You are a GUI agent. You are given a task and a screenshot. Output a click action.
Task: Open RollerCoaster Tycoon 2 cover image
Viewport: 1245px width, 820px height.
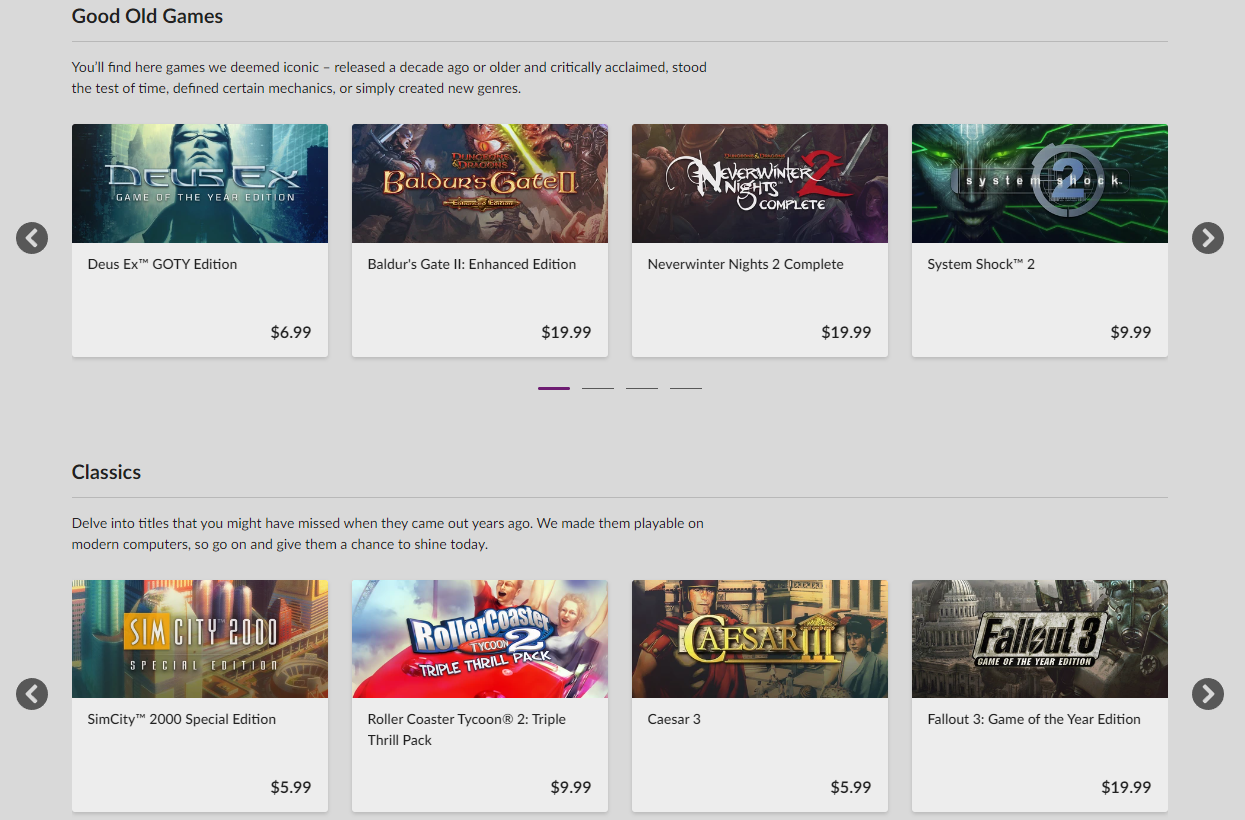[480, 639]
